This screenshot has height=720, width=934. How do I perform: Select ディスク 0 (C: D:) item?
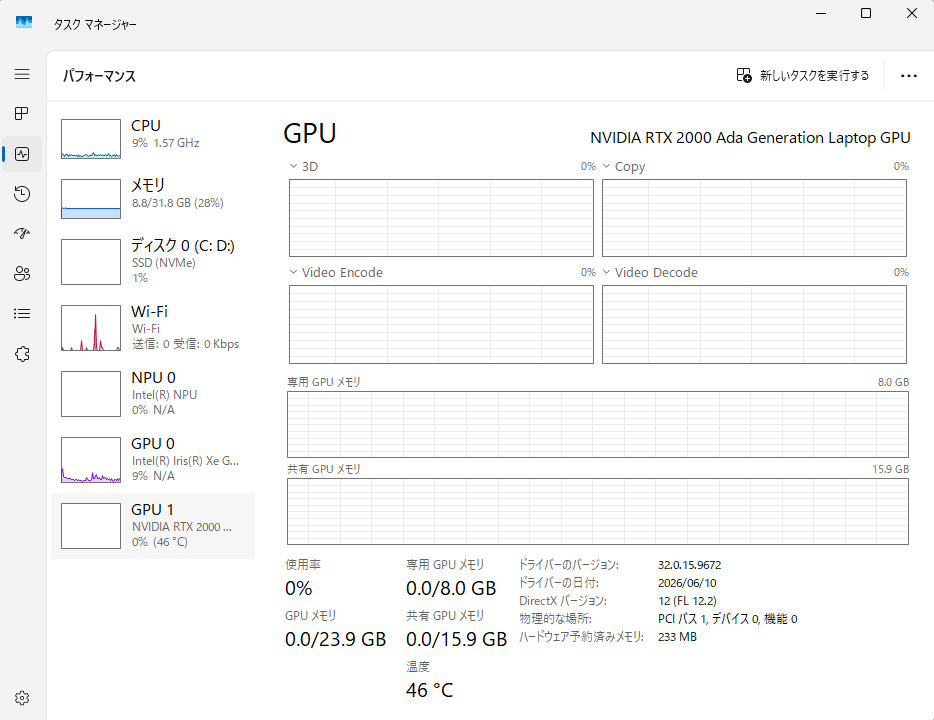[153, 262]
